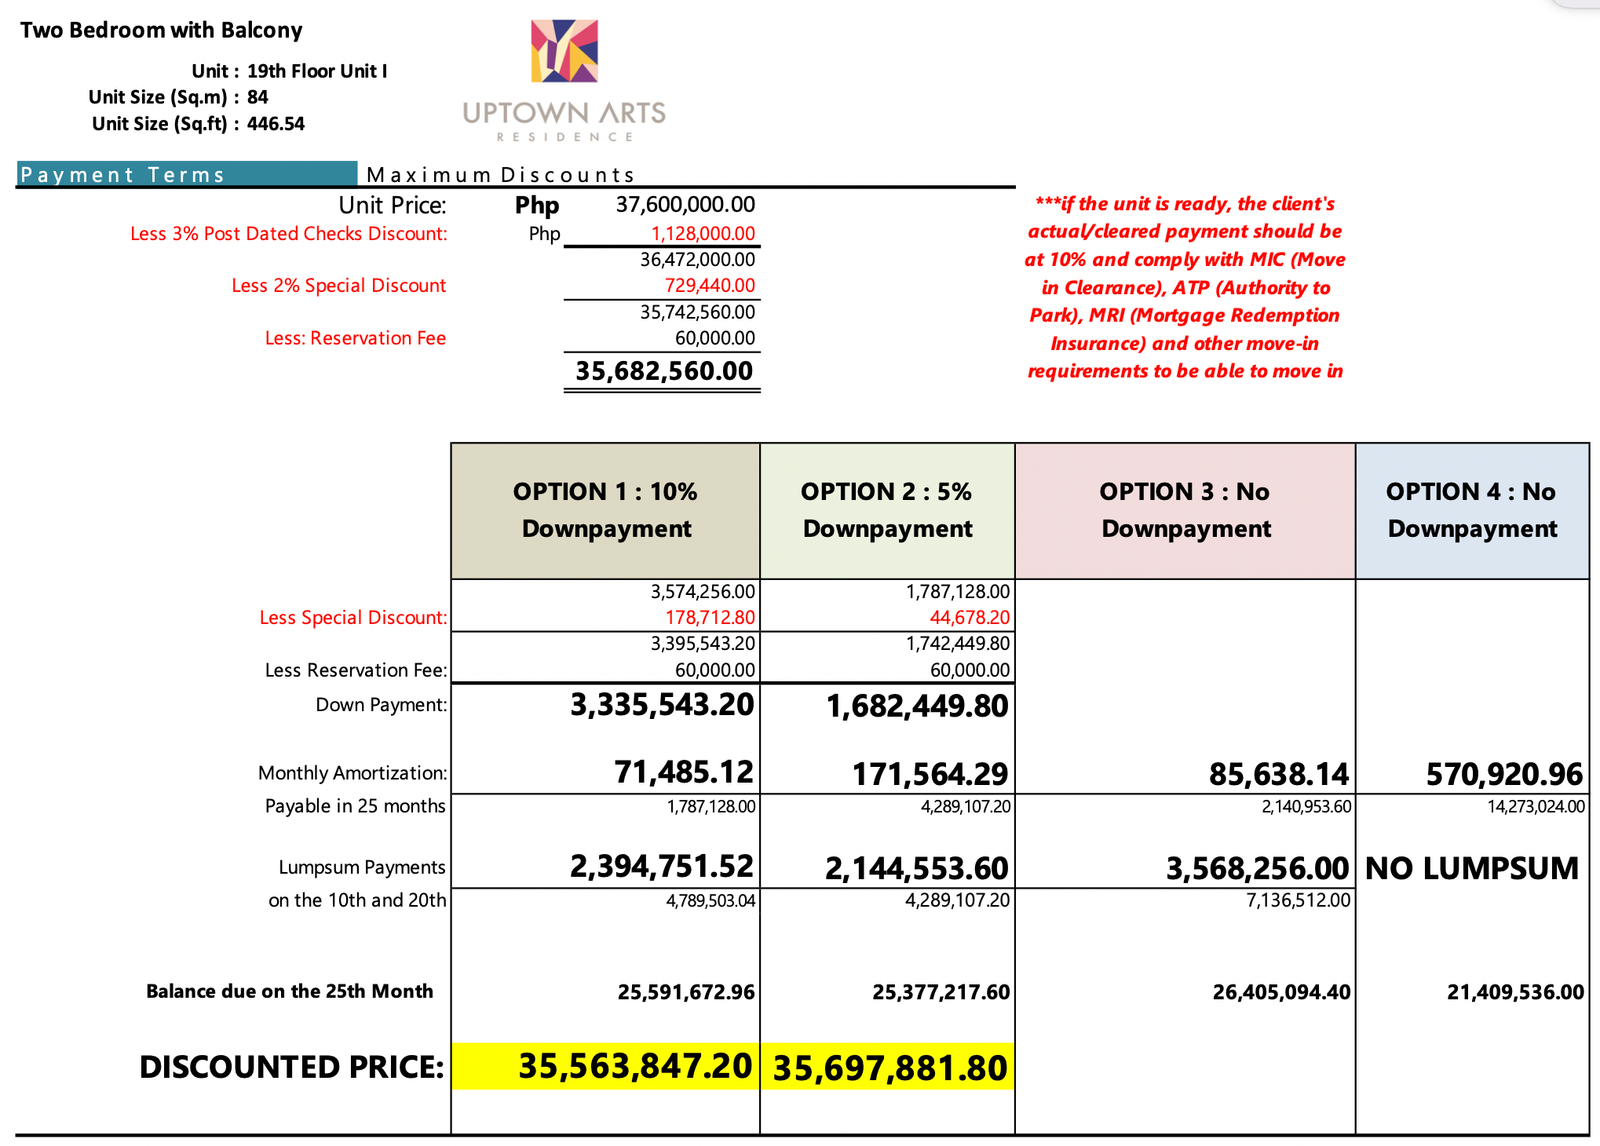Click the net total 35,682,560.00 cell
The width and height of the screenshot is (1600, 1146).
[663, 371]
